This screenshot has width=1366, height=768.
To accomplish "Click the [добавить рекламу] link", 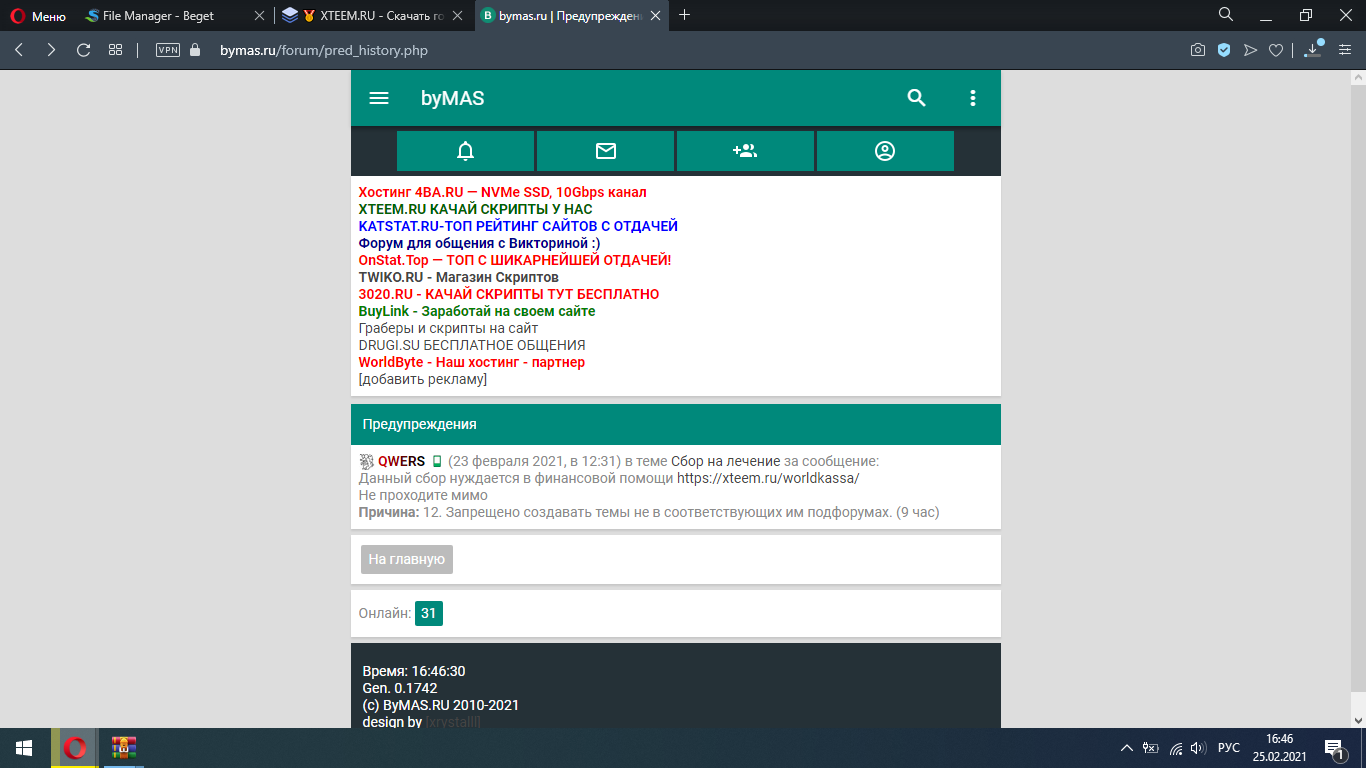I will pyautogui.click(x=422, y=379).
